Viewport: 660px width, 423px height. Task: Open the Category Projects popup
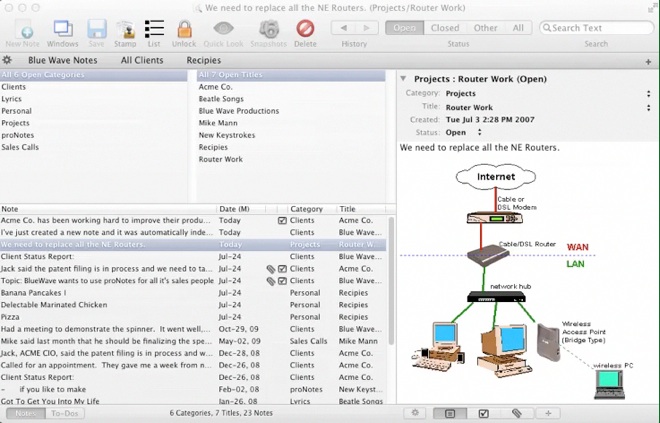(648, 94)
